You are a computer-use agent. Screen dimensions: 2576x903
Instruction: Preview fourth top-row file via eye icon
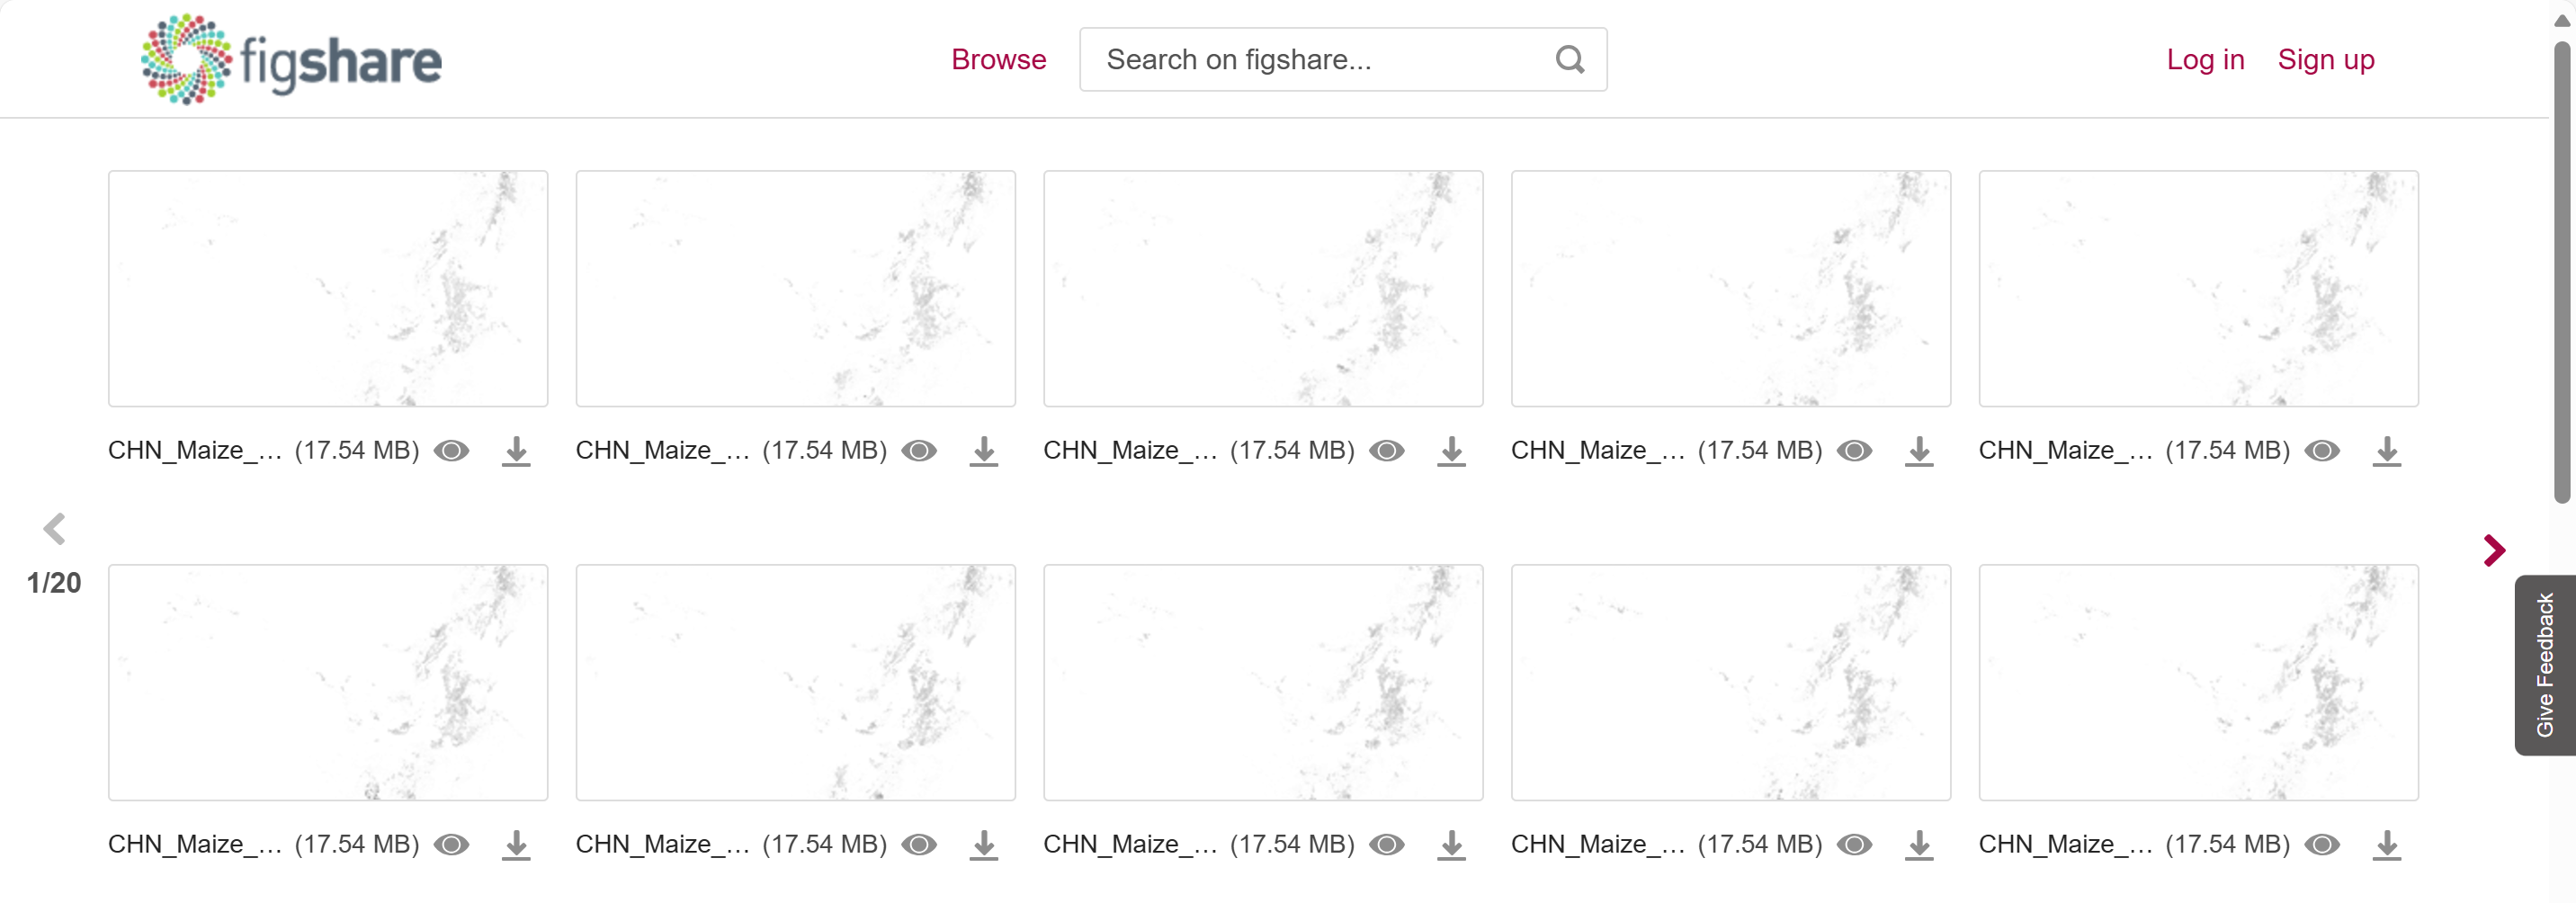pyautogui.click(x=1855, y=451)
